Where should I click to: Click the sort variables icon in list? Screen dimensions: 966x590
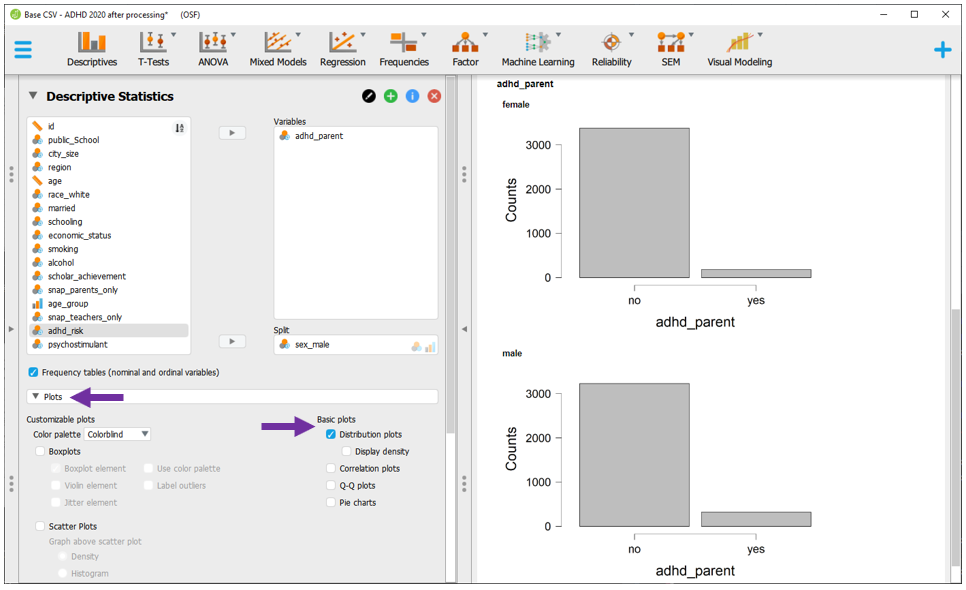pyautogui.click(x=180, y=128)
